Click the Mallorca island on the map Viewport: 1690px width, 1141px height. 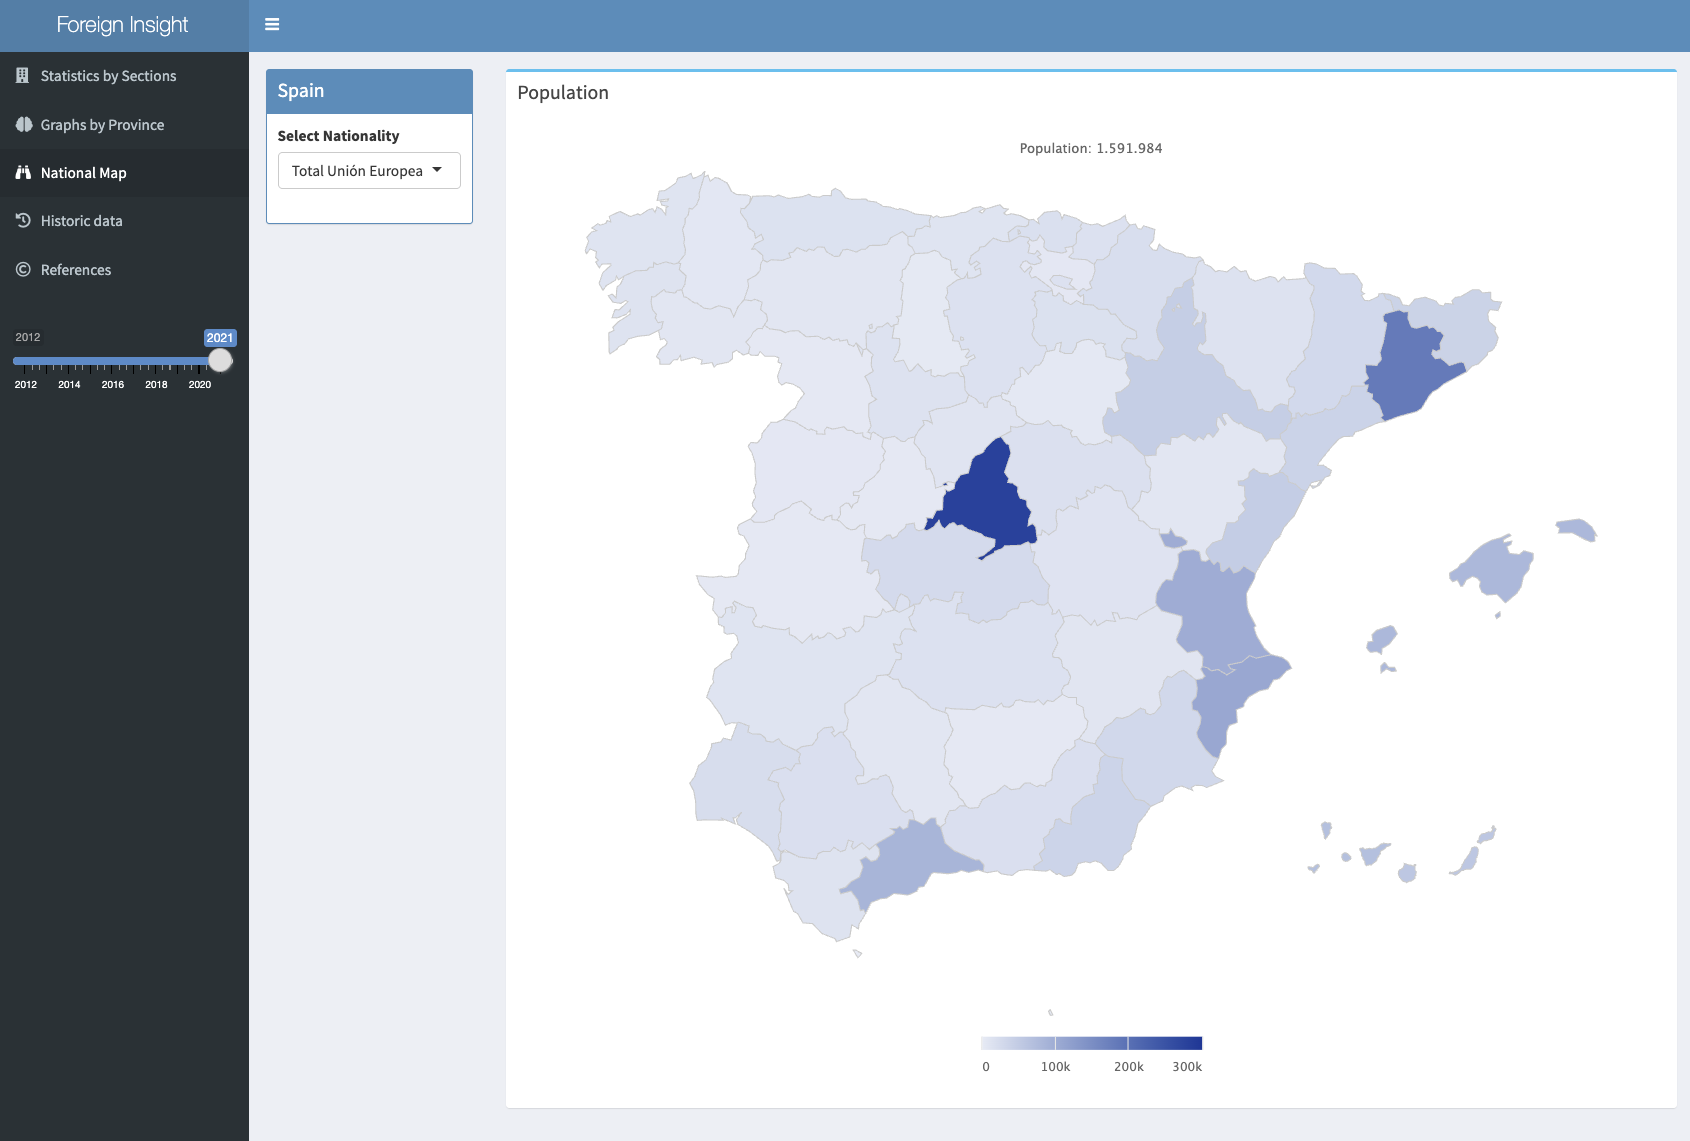click(x=1494, y=568)
